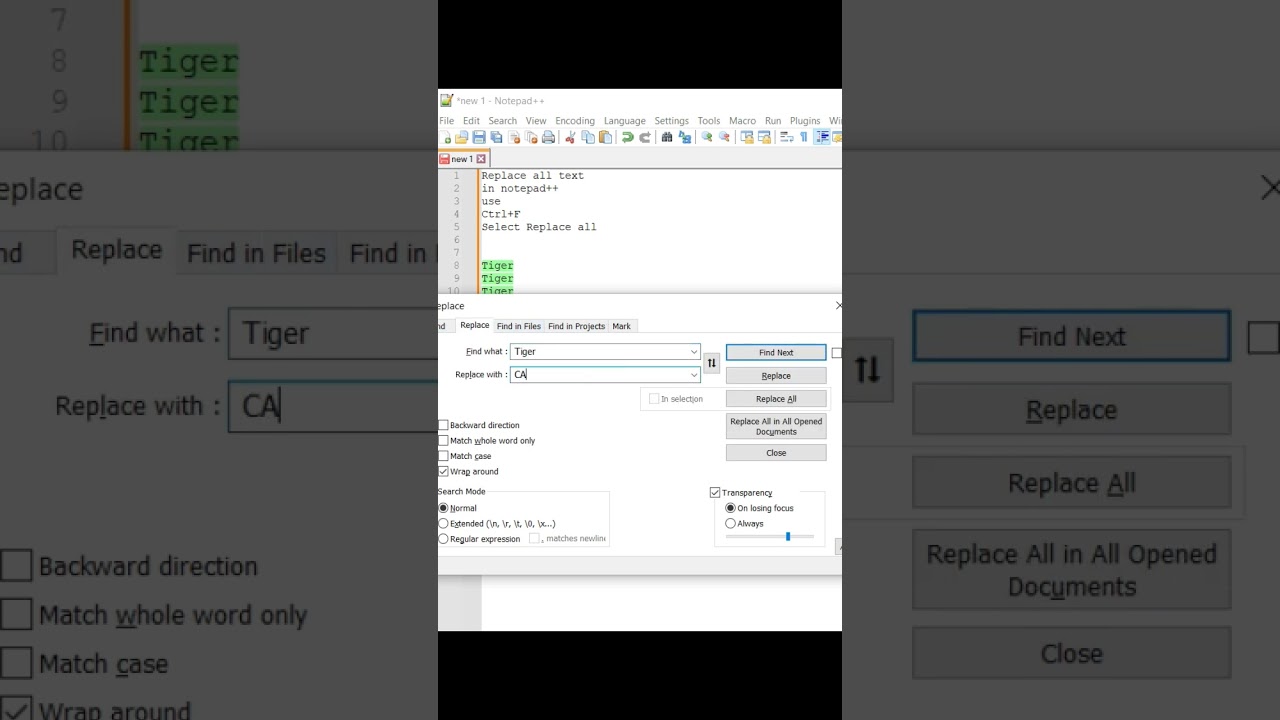
Task: Switch to the Find in Projects tab
Action: (x=576, y=326)
